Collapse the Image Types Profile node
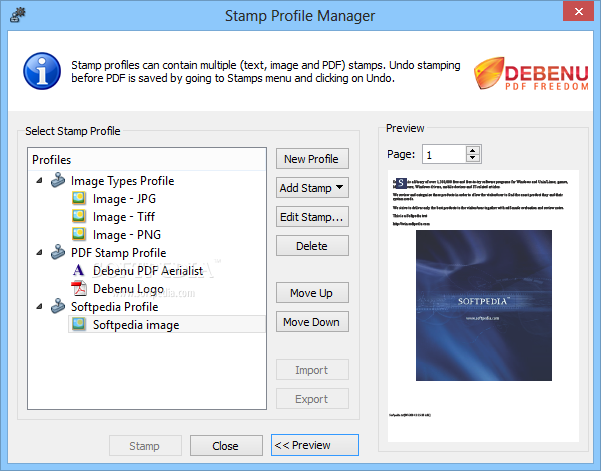601x471 pixels. point(39,180)
